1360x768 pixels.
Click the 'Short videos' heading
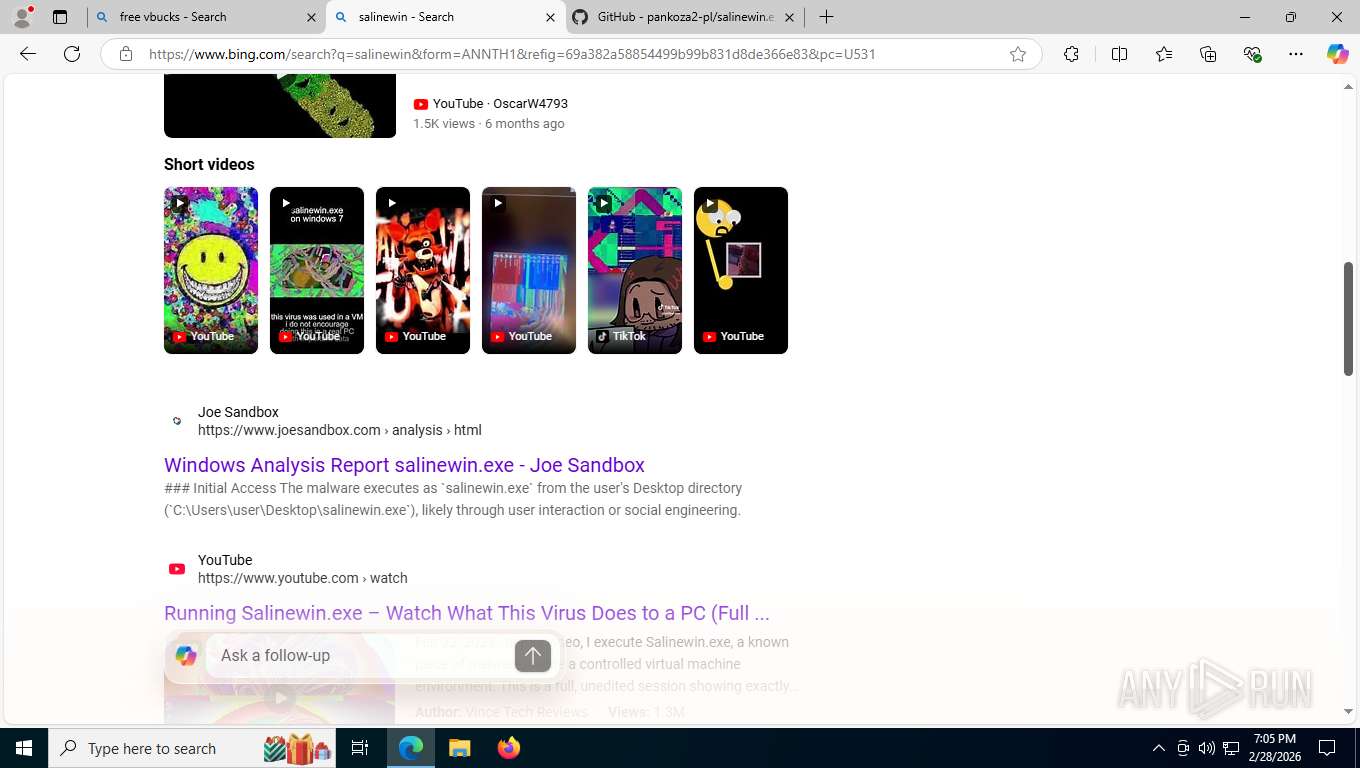click(209, 164)
